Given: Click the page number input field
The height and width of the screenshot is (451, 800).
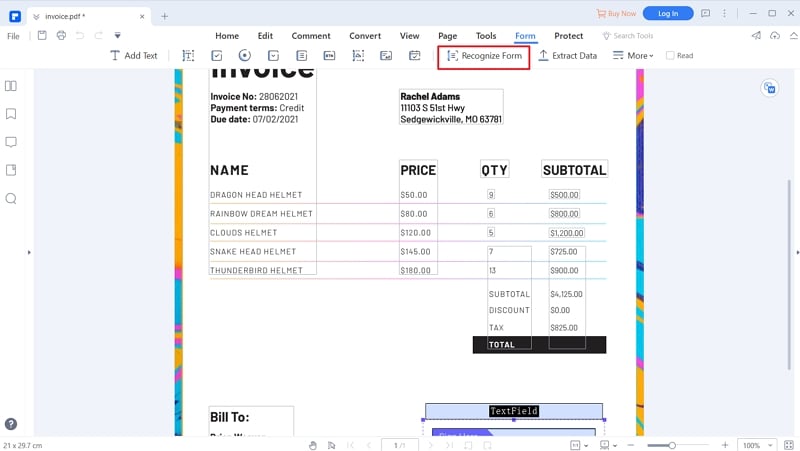Looking at the screenshot, I should [399, 445].
